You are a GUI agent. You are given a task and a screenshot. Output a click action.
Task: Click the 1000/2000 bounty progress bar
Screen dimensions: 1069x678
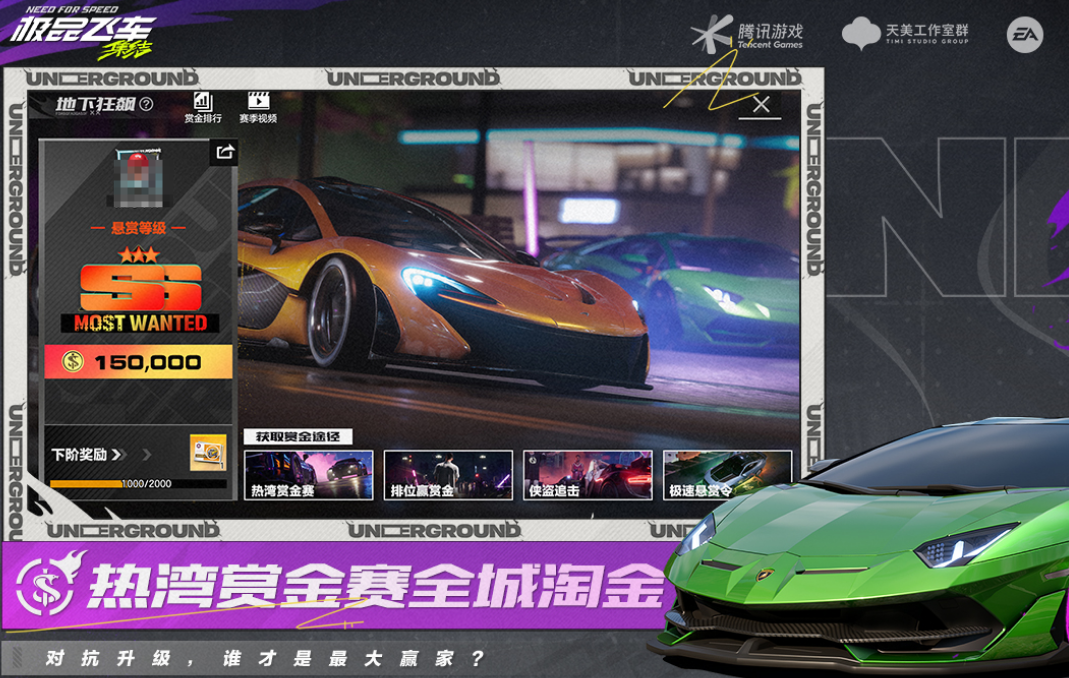click(x=138, y=484)
